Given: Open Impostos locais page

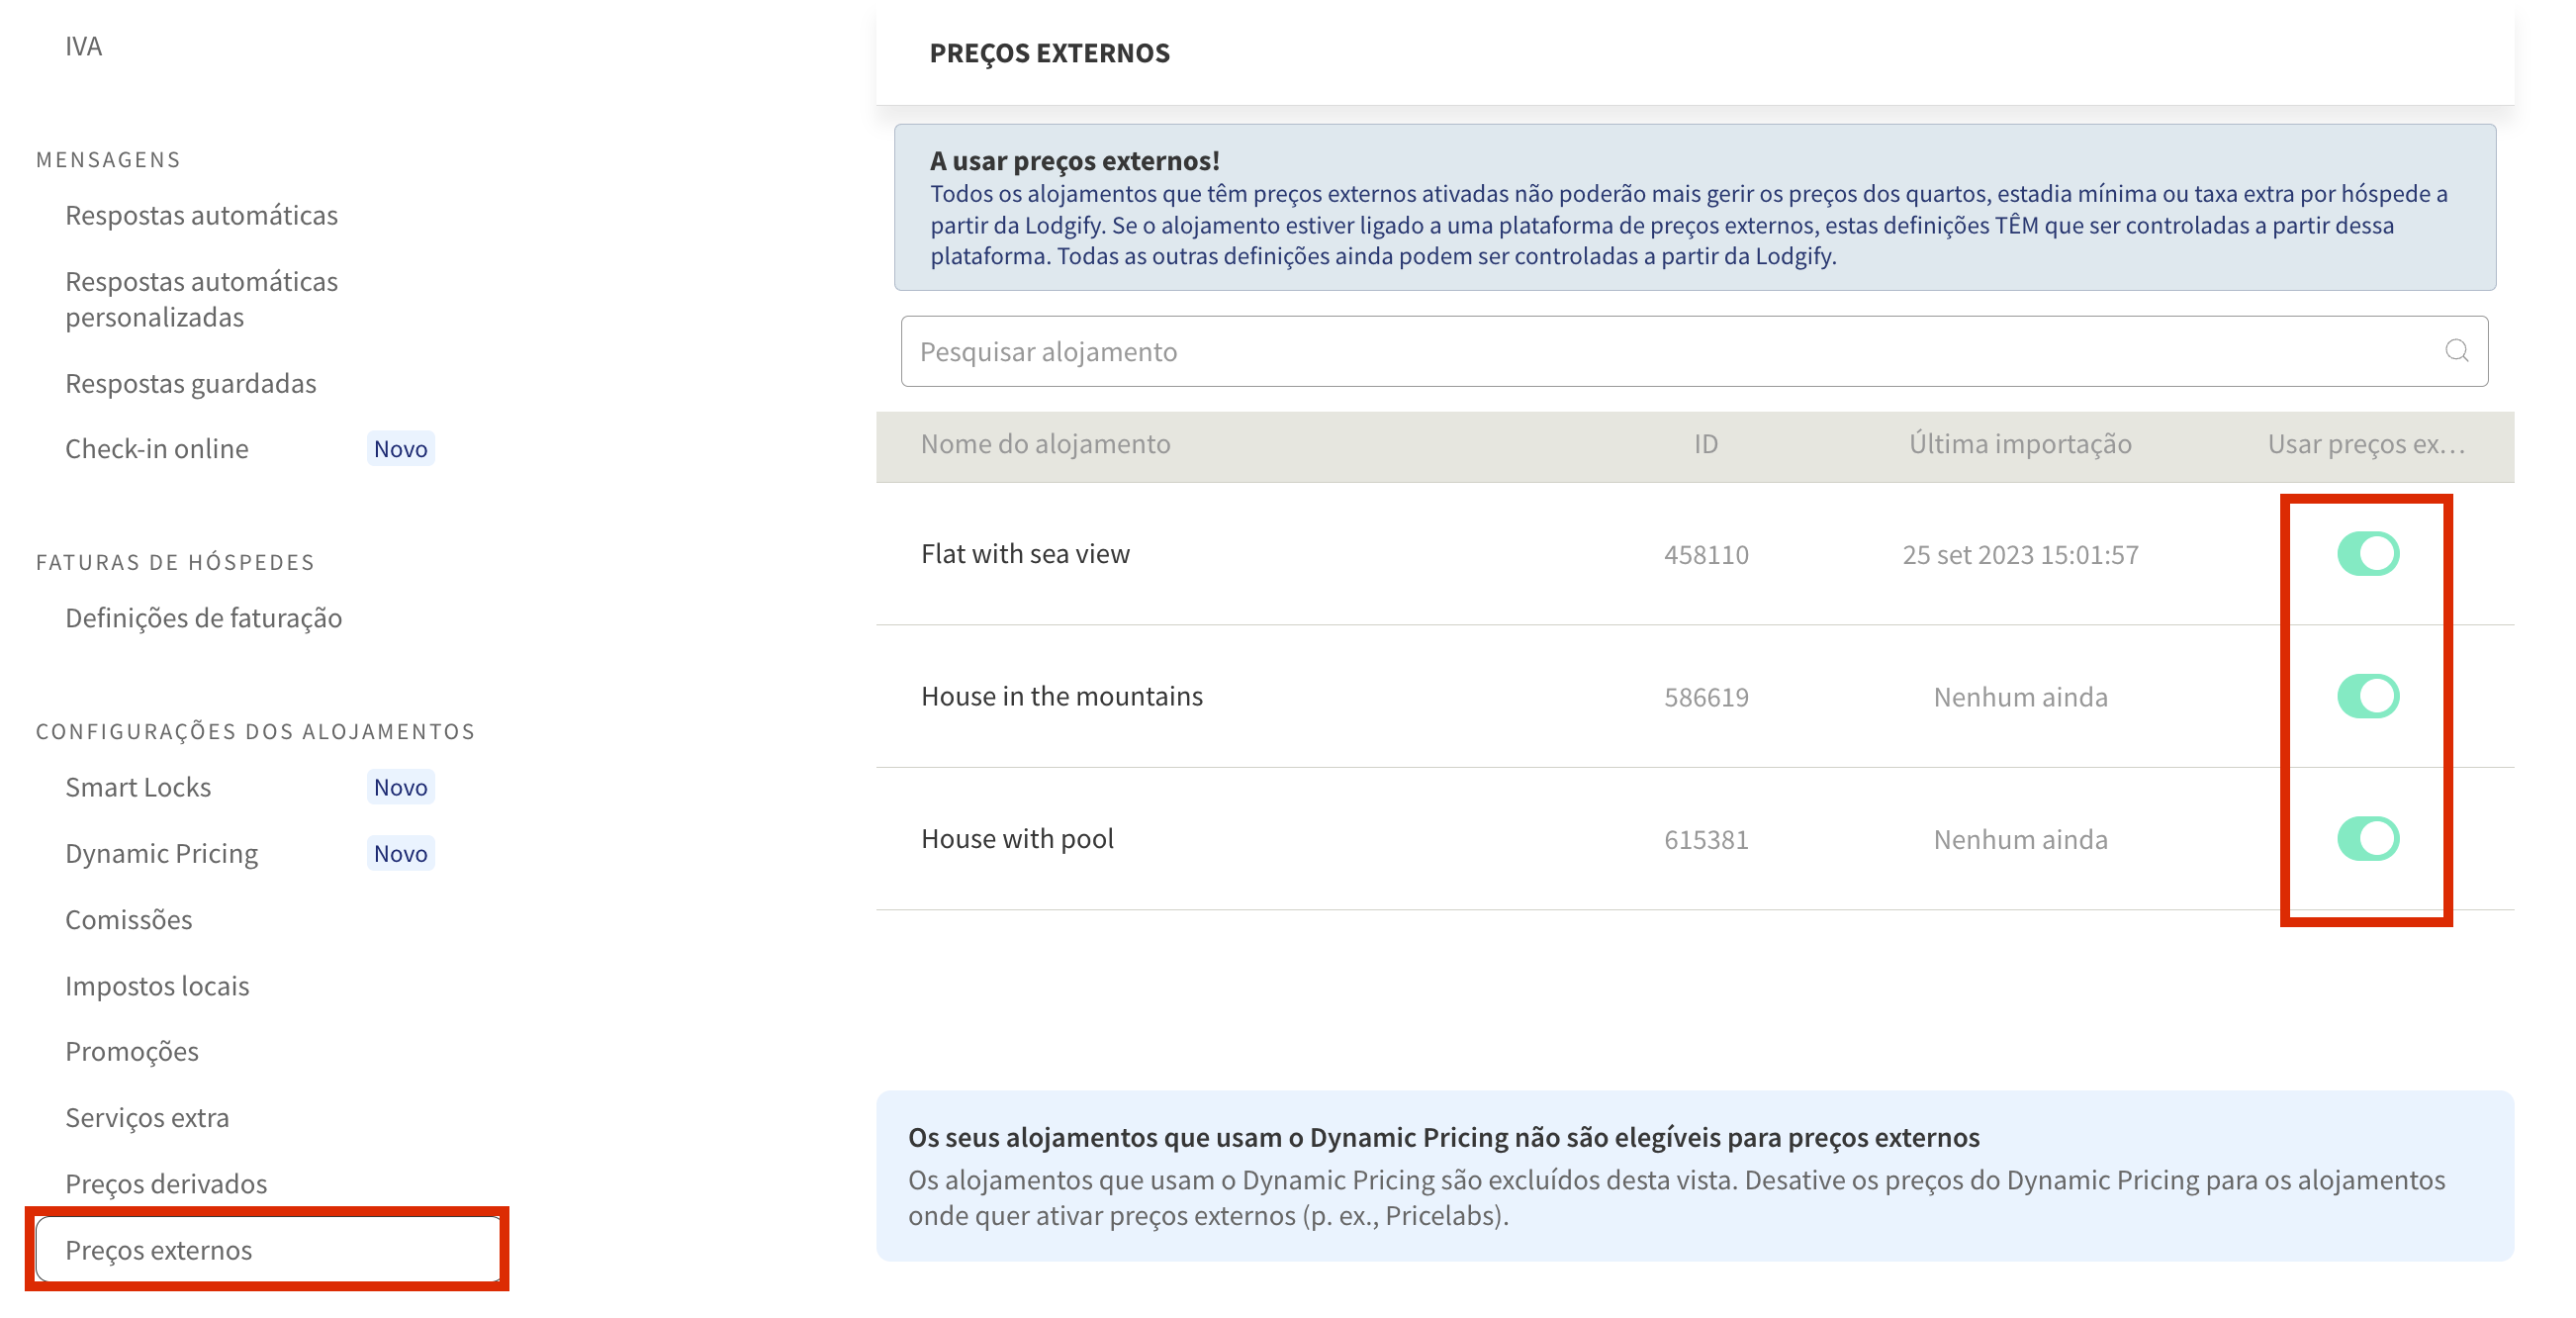Looking at the screenshot, I should pyautogui.click(x=157, y=986).
